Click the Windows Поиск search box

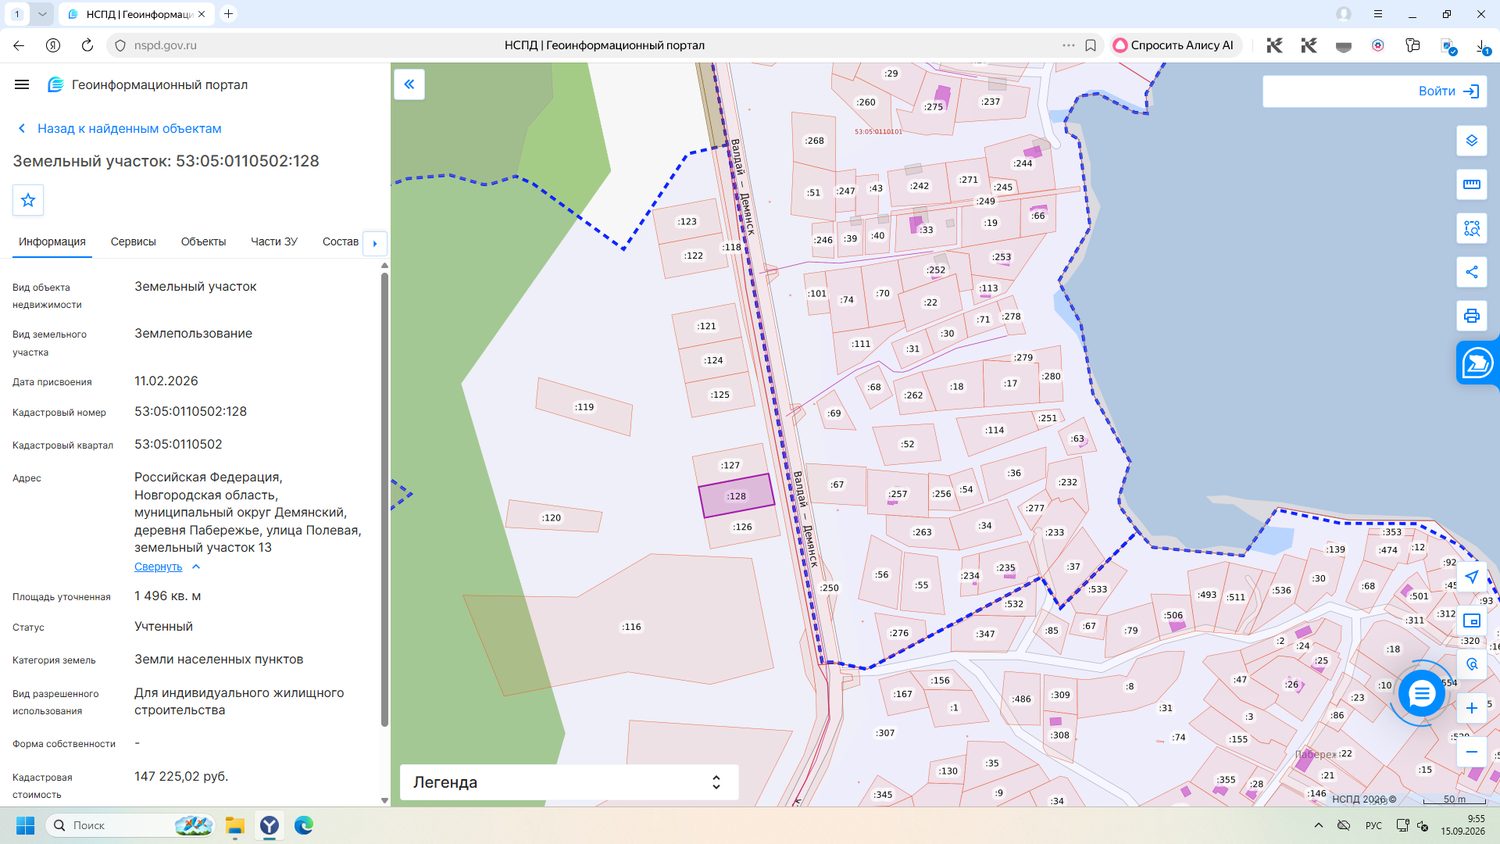[130, 825]
